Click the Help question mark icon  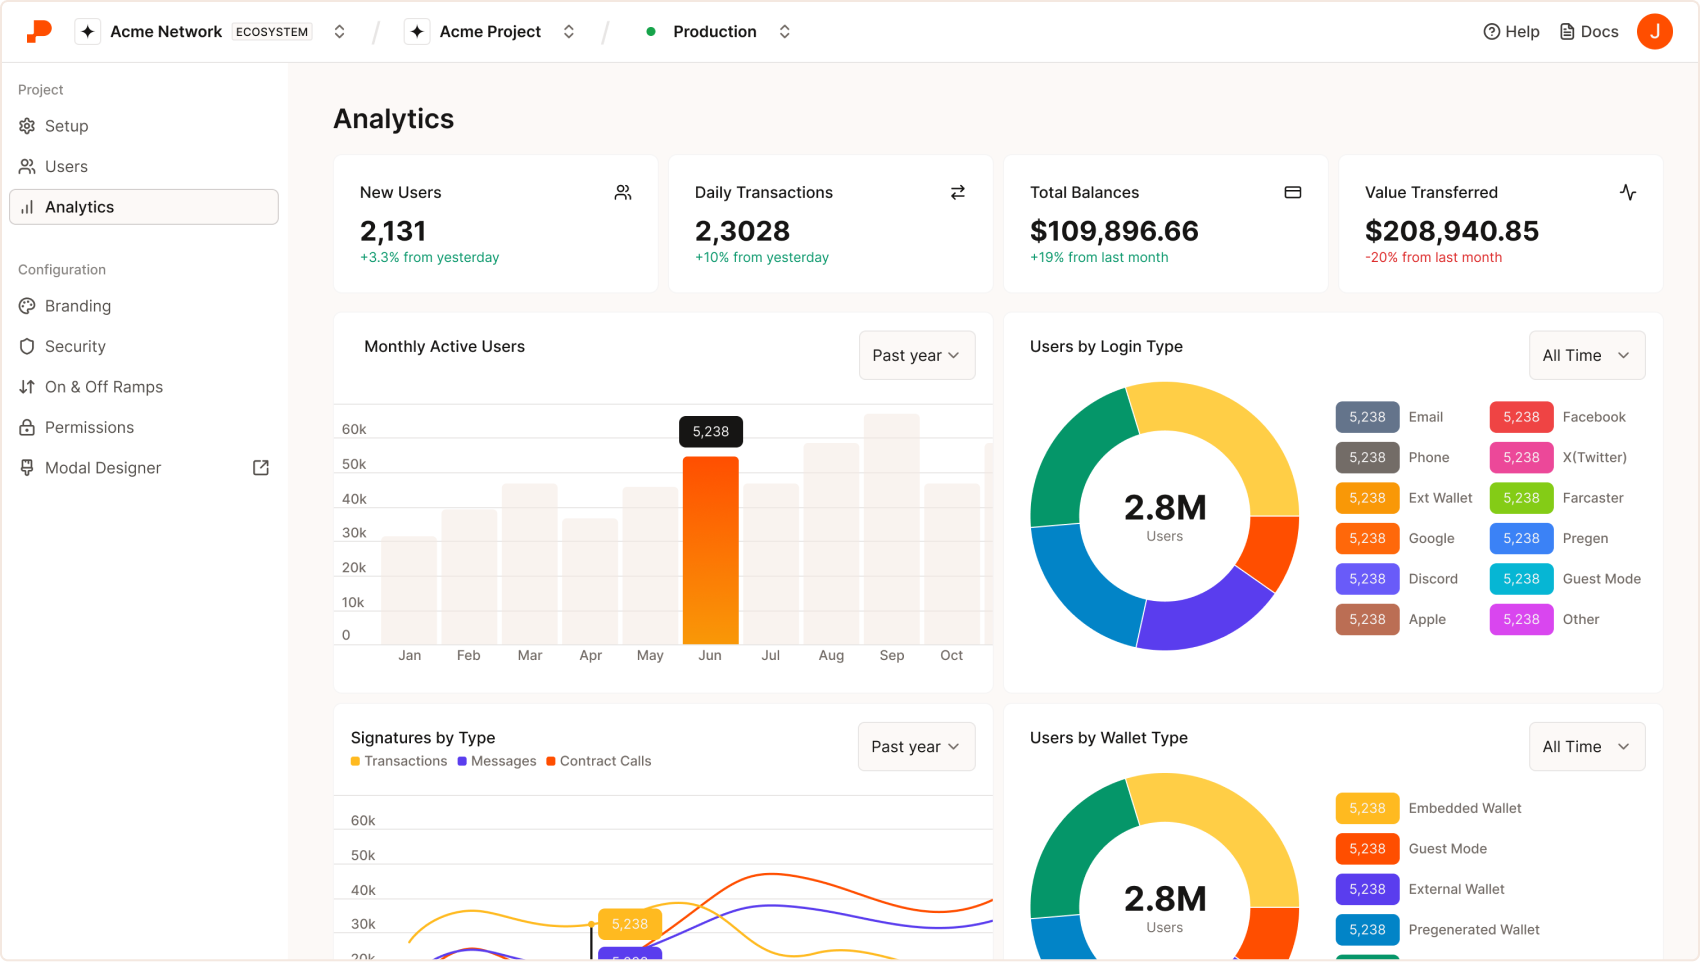1491,32
